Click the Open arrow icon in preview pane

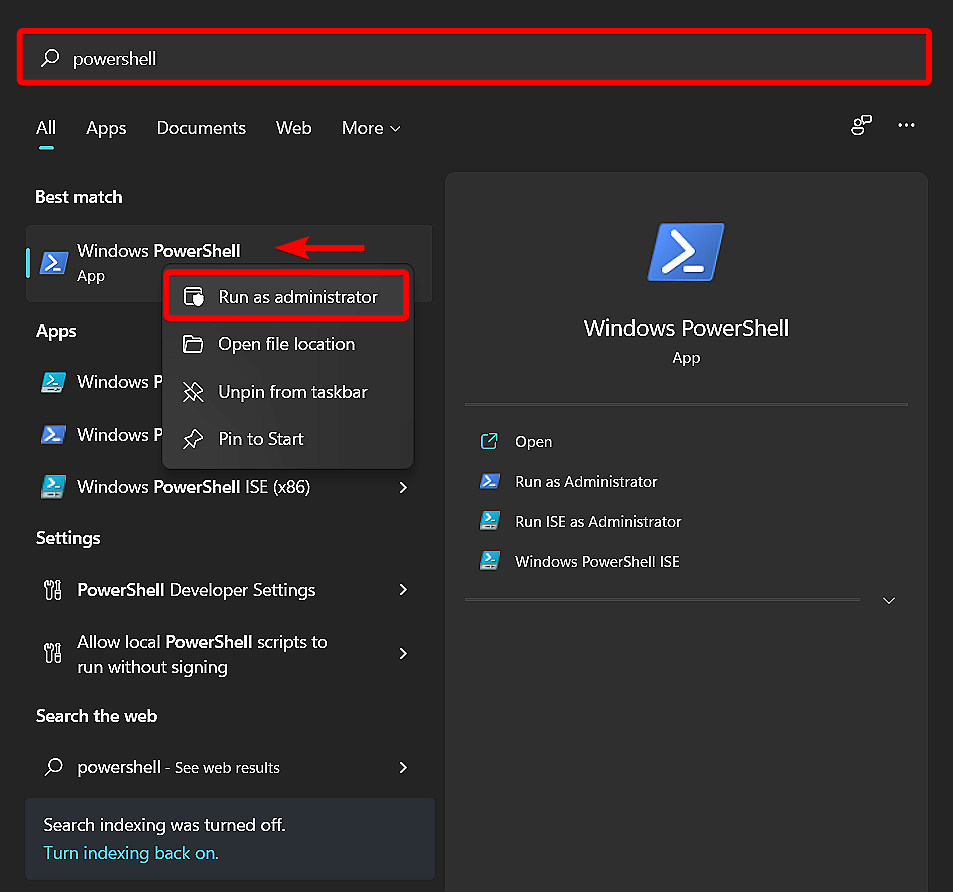pos(489,441)
